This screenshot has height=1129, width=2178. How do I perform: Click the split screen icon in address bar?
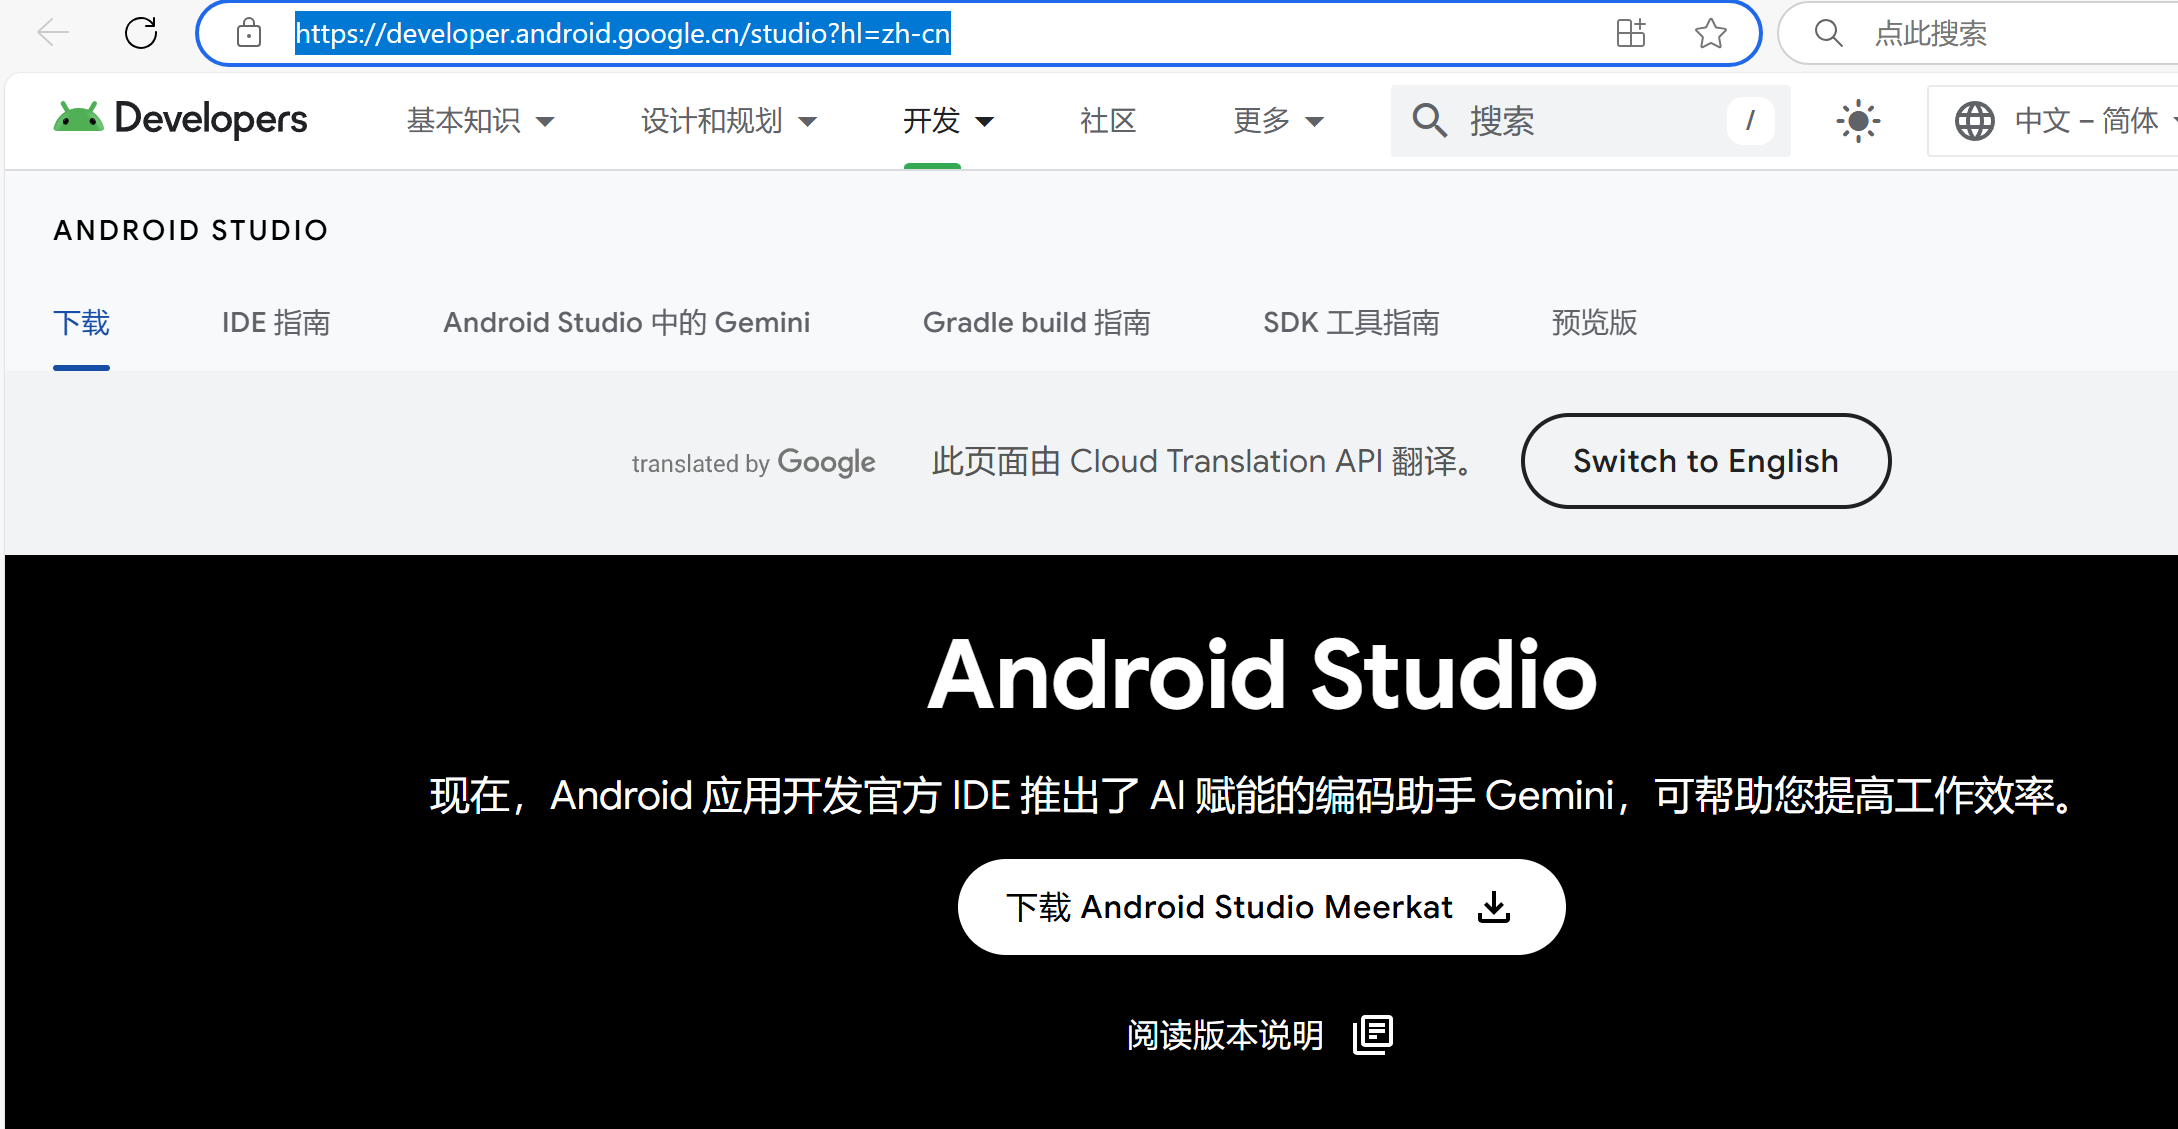(x=1630, y=32)
